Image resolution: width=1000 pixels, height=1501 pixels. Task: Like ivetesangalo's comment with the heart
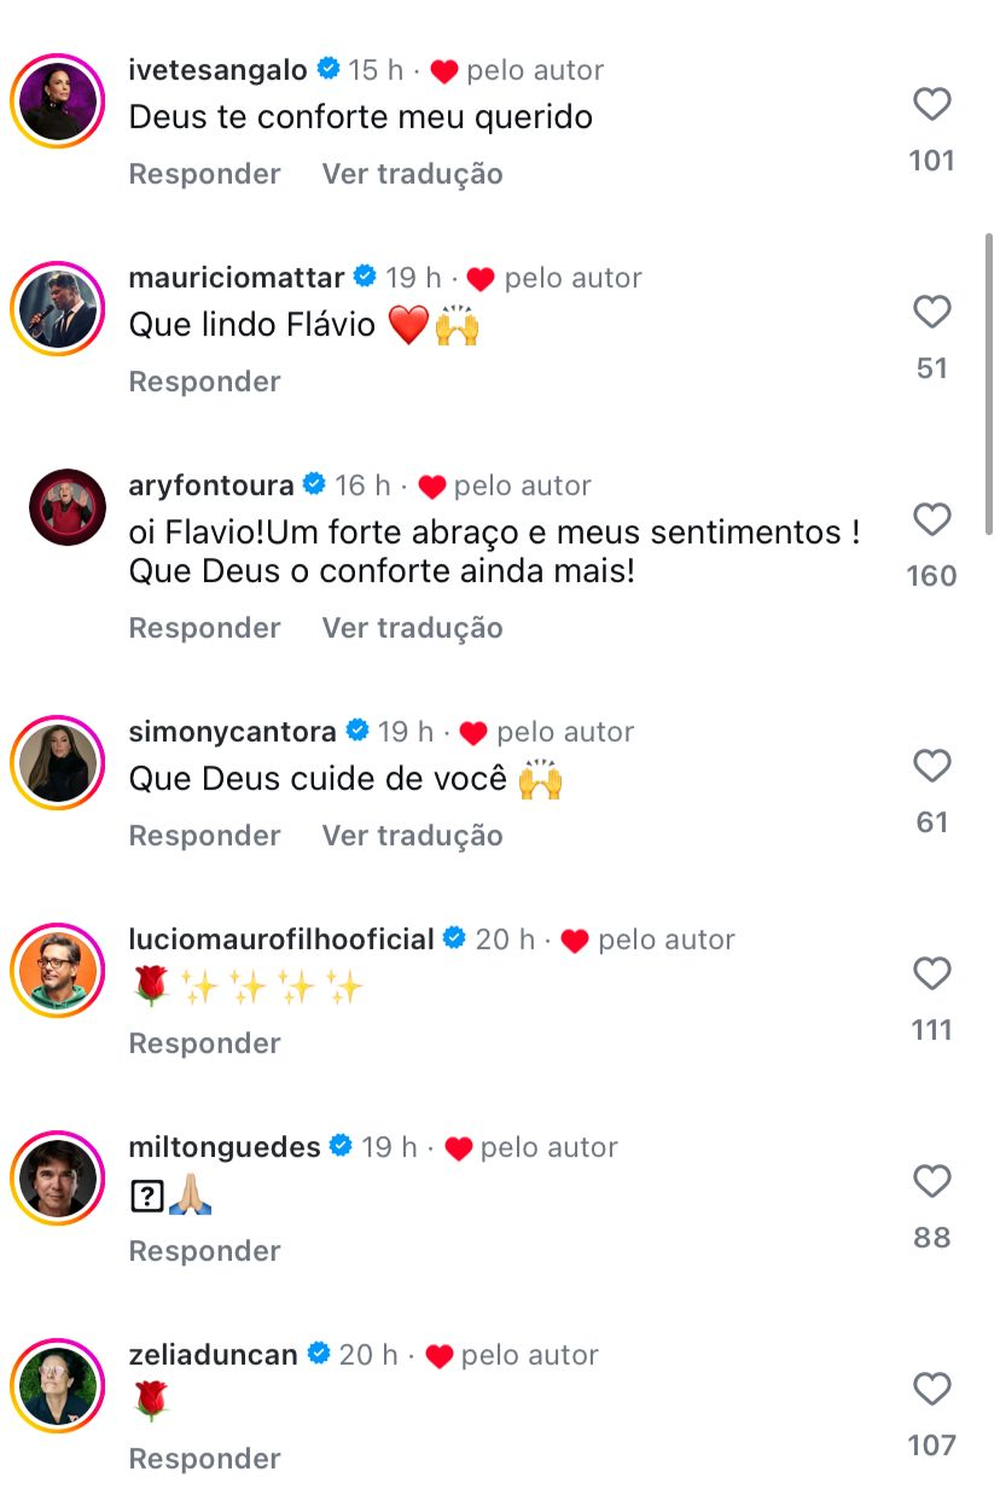931,104
